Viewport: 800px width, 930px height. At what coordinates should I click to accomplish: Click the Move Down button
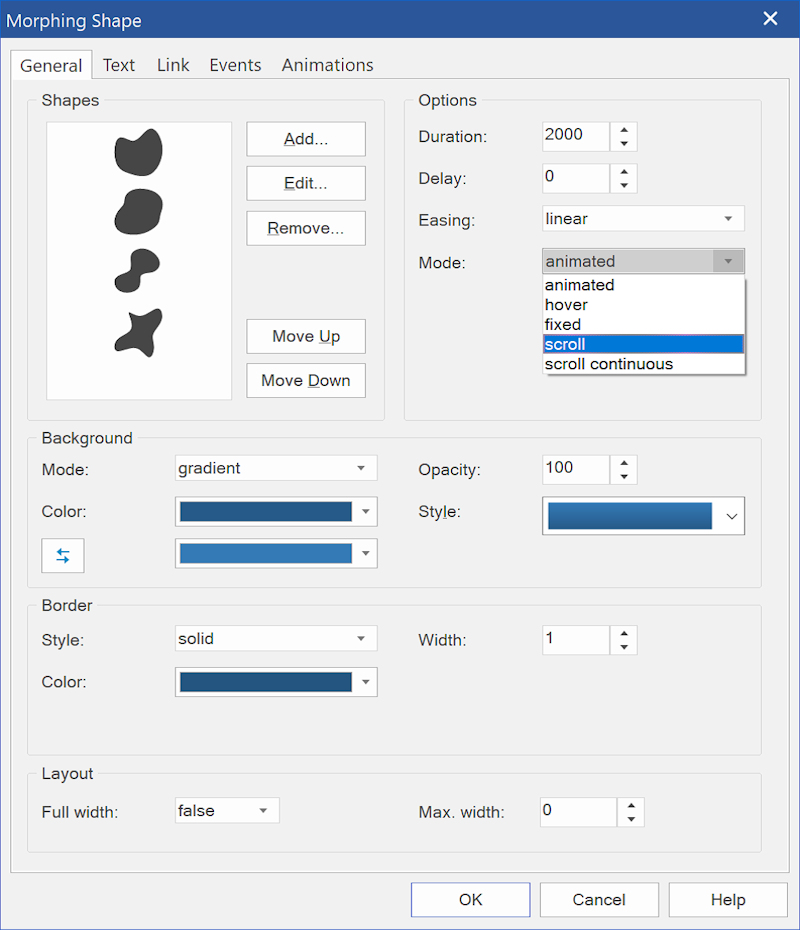(306, 380)
